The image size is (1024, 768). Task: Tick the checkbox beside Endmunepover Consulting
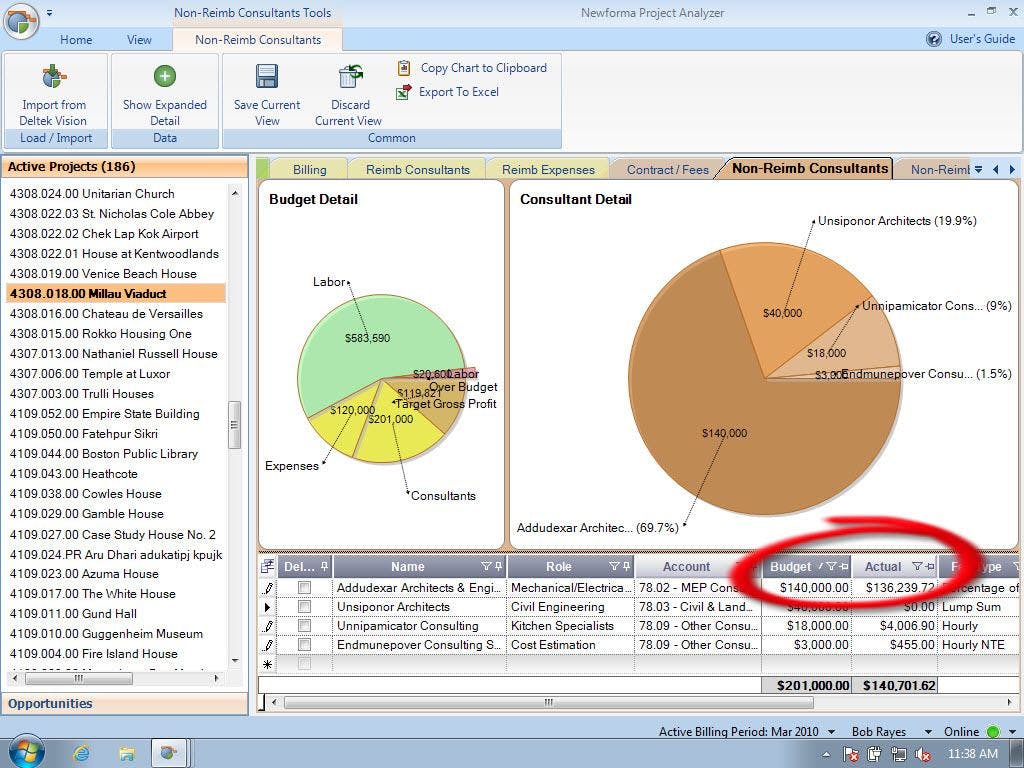tap(306, 645)
